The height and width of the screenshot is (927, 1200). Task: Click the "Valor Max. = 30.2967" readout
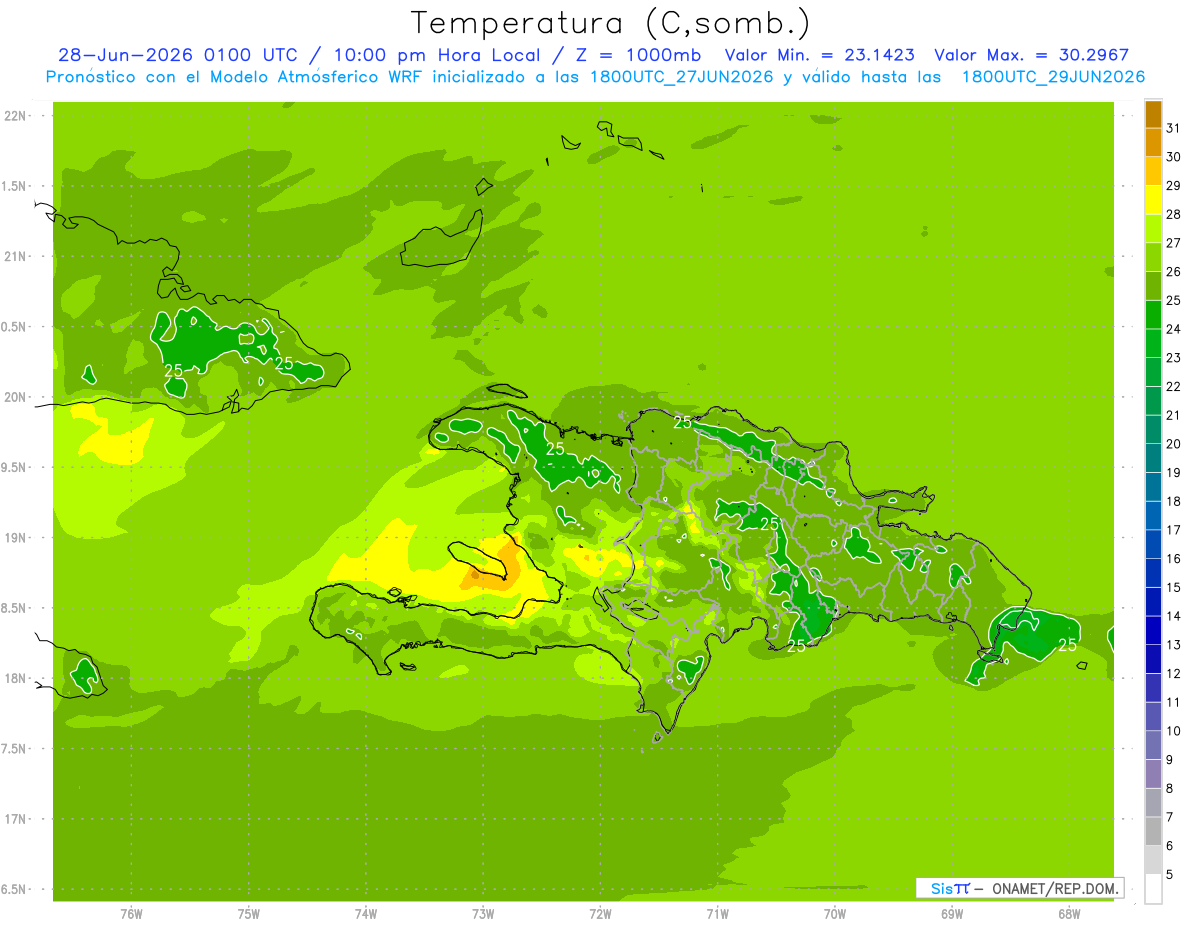click(x=1032, y=55)
